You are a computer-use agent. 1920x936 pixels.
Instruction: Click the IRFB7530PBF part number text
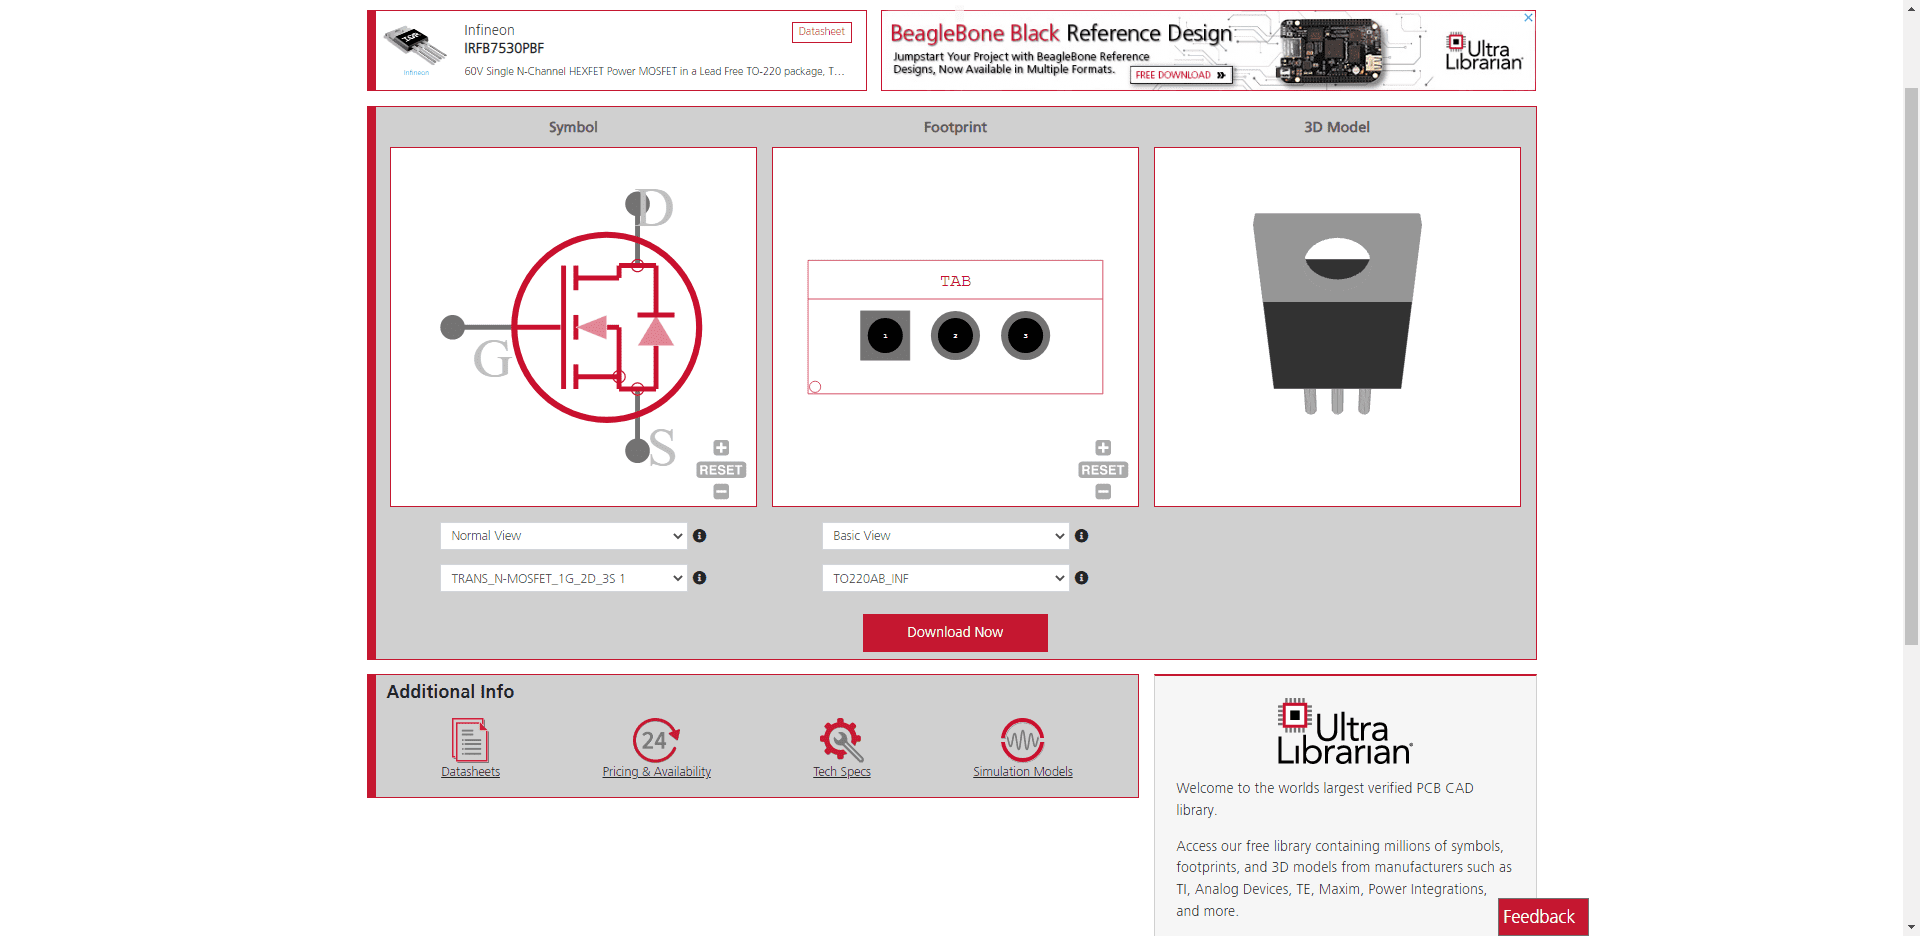pyautogui.click(x=504, y=48)
